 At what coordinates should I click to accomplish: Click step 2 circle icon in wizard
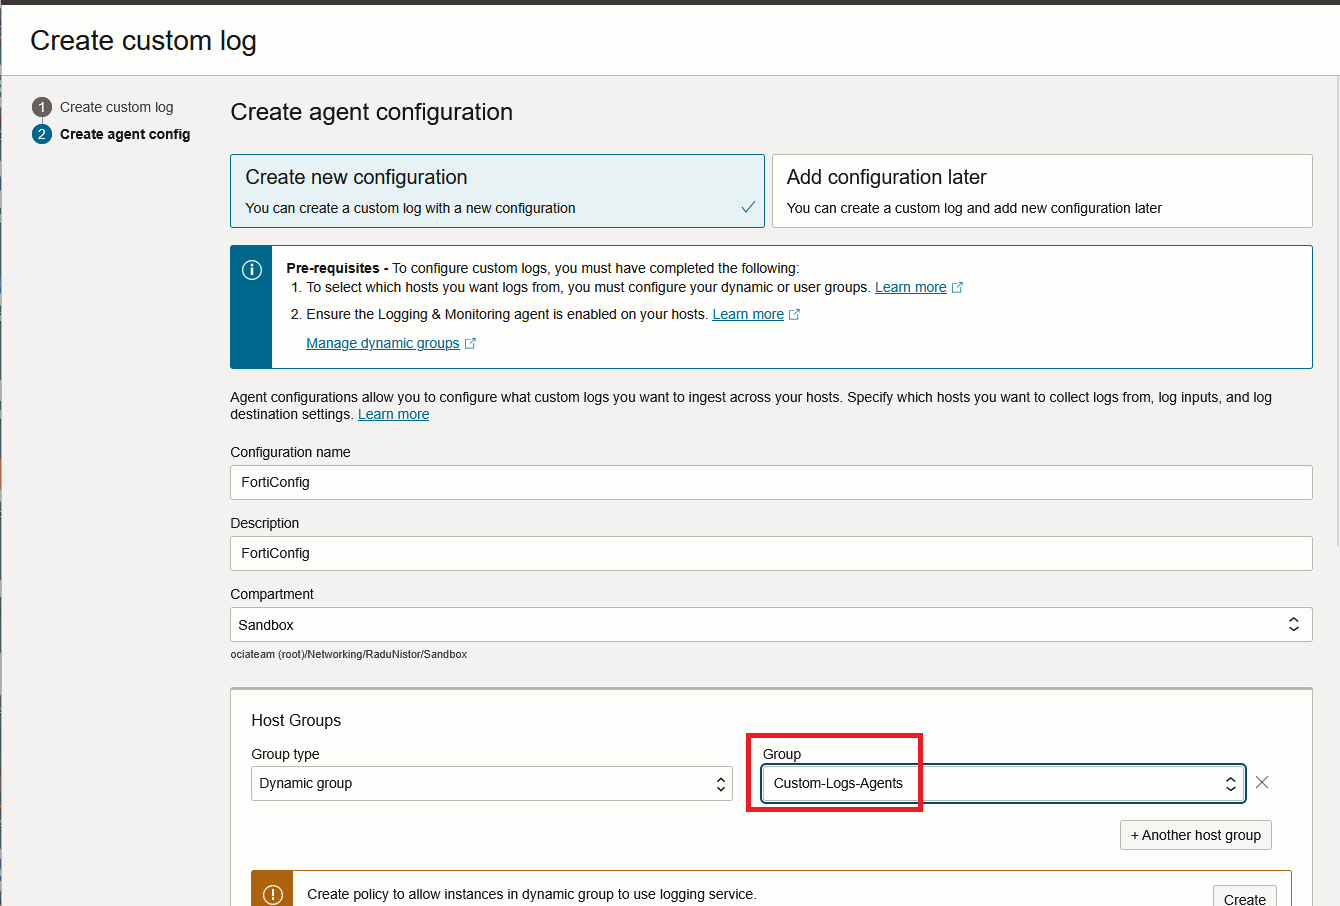(42, 134)
